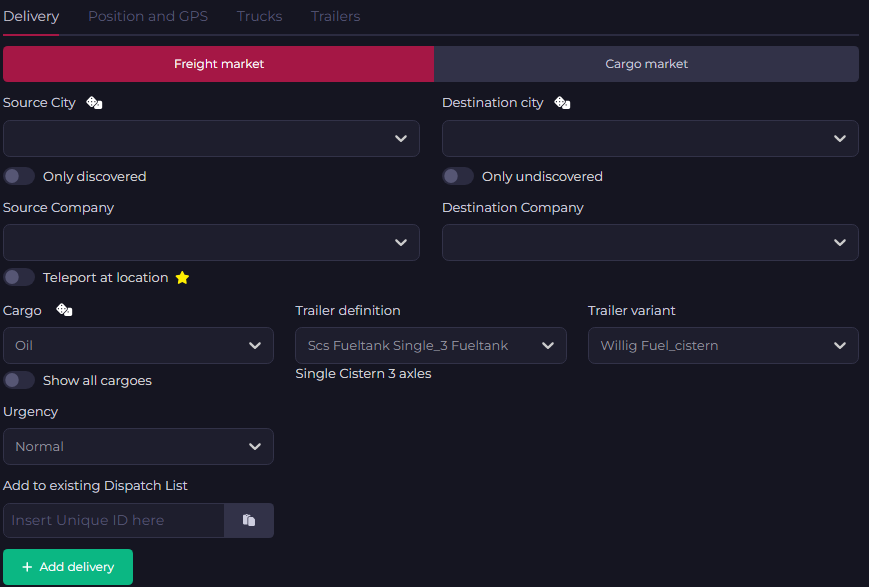Expand the Destination Company dropdown
The image size is (870, 587).
[650, 243]
